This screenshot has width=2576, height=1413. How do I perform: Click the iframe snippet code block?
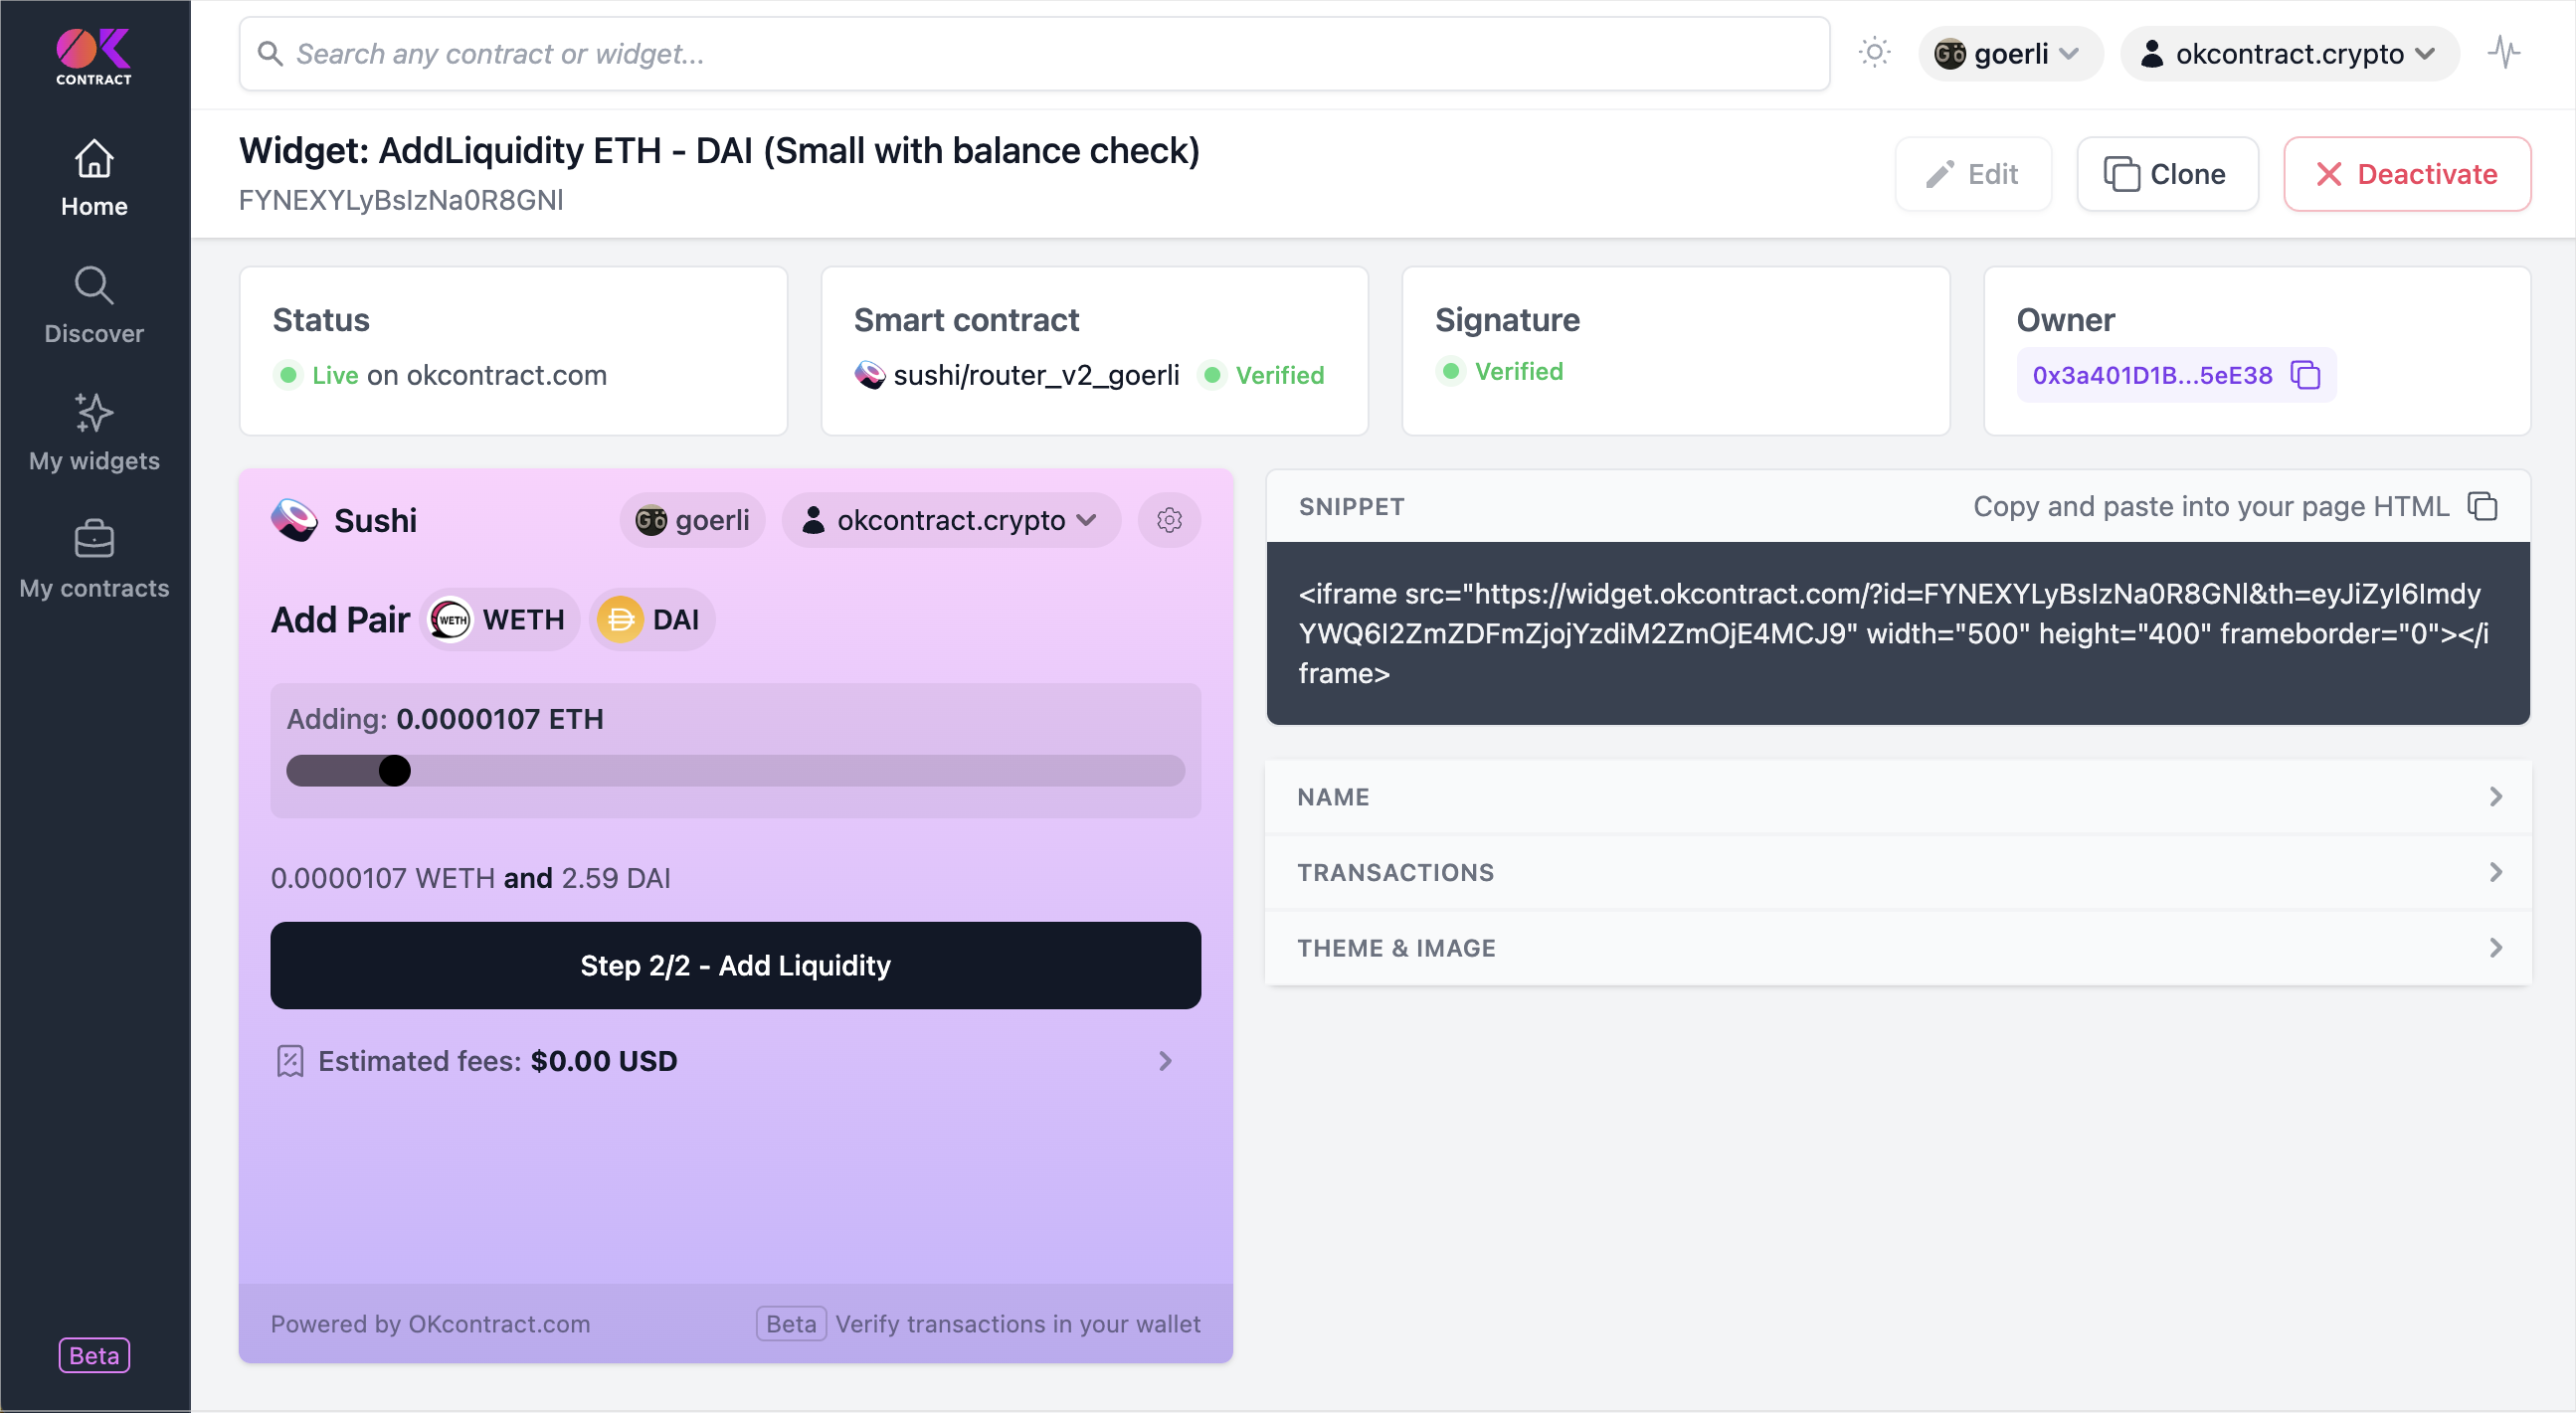click(x=1897, y=634)
